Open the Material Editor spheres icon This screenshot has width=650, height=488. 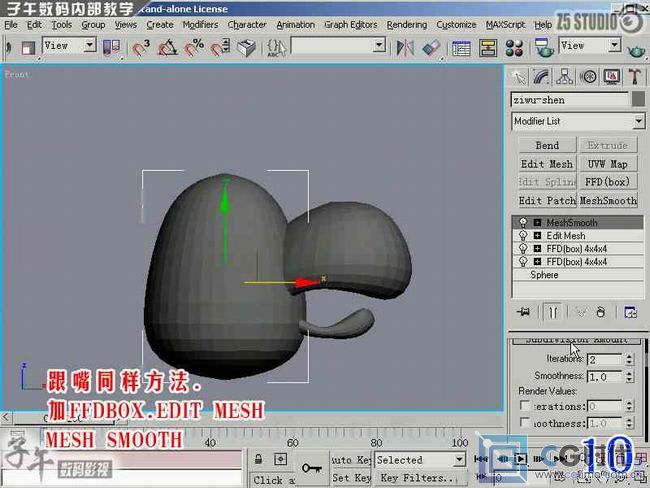pyautogui.click(x=514, y=48)
